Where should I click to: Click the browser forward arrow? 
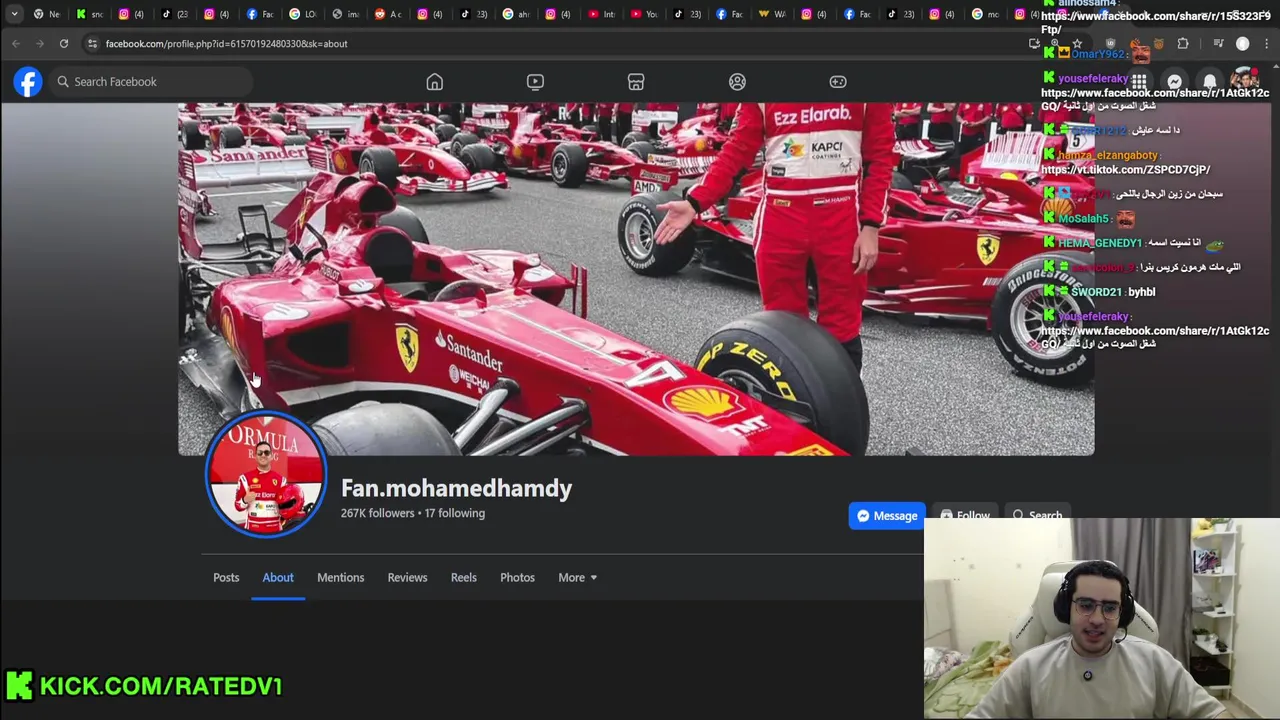click(40, 44)
